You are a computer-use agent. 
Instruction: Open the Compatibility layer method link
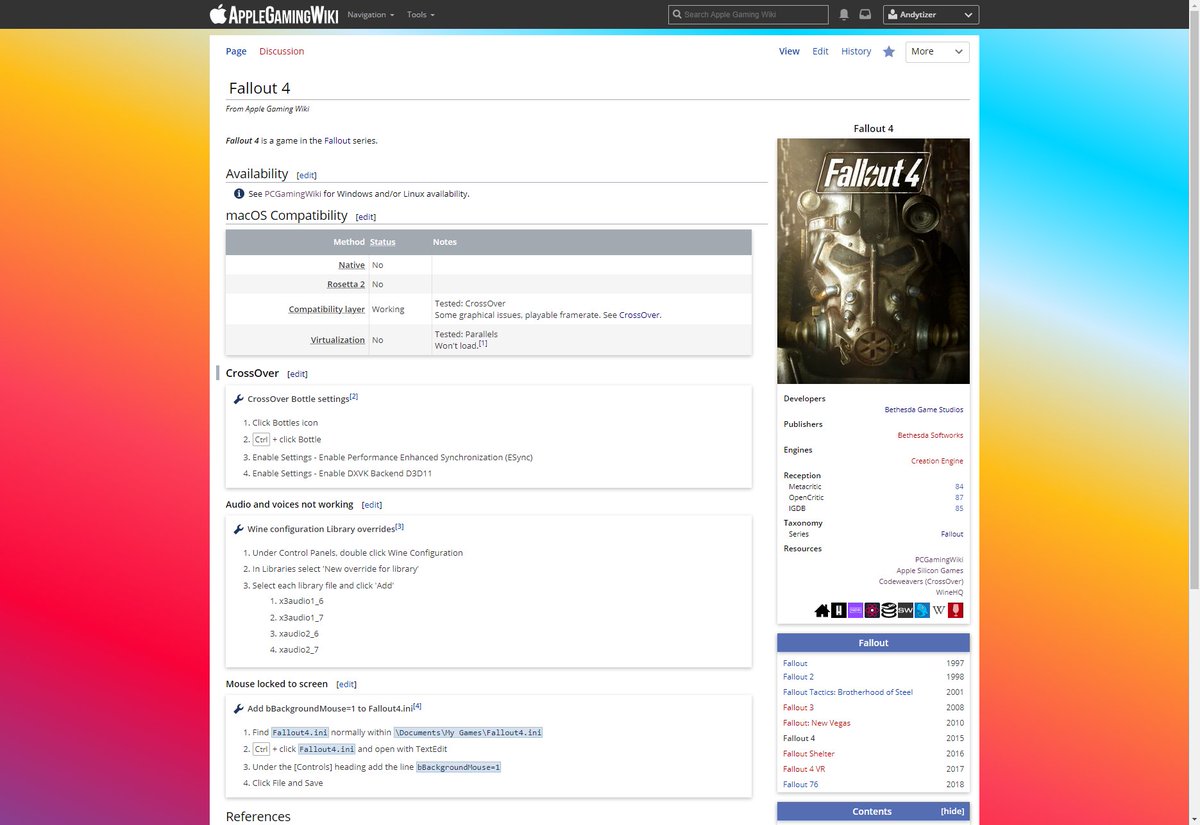tap(327, 310)
